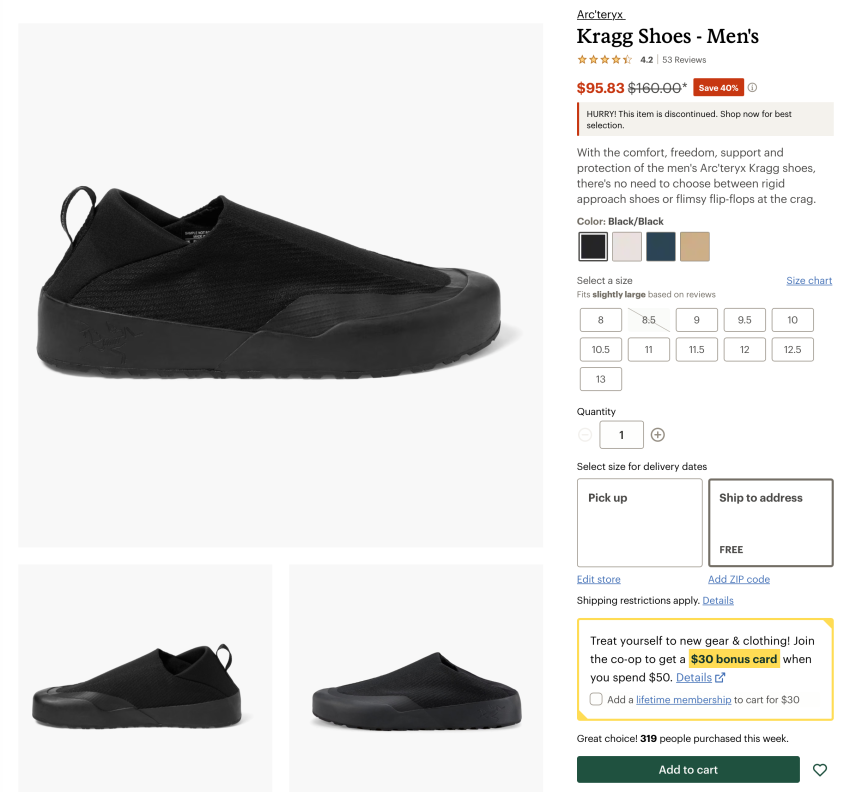Click the heart wishlist icon

pos(820,770)
